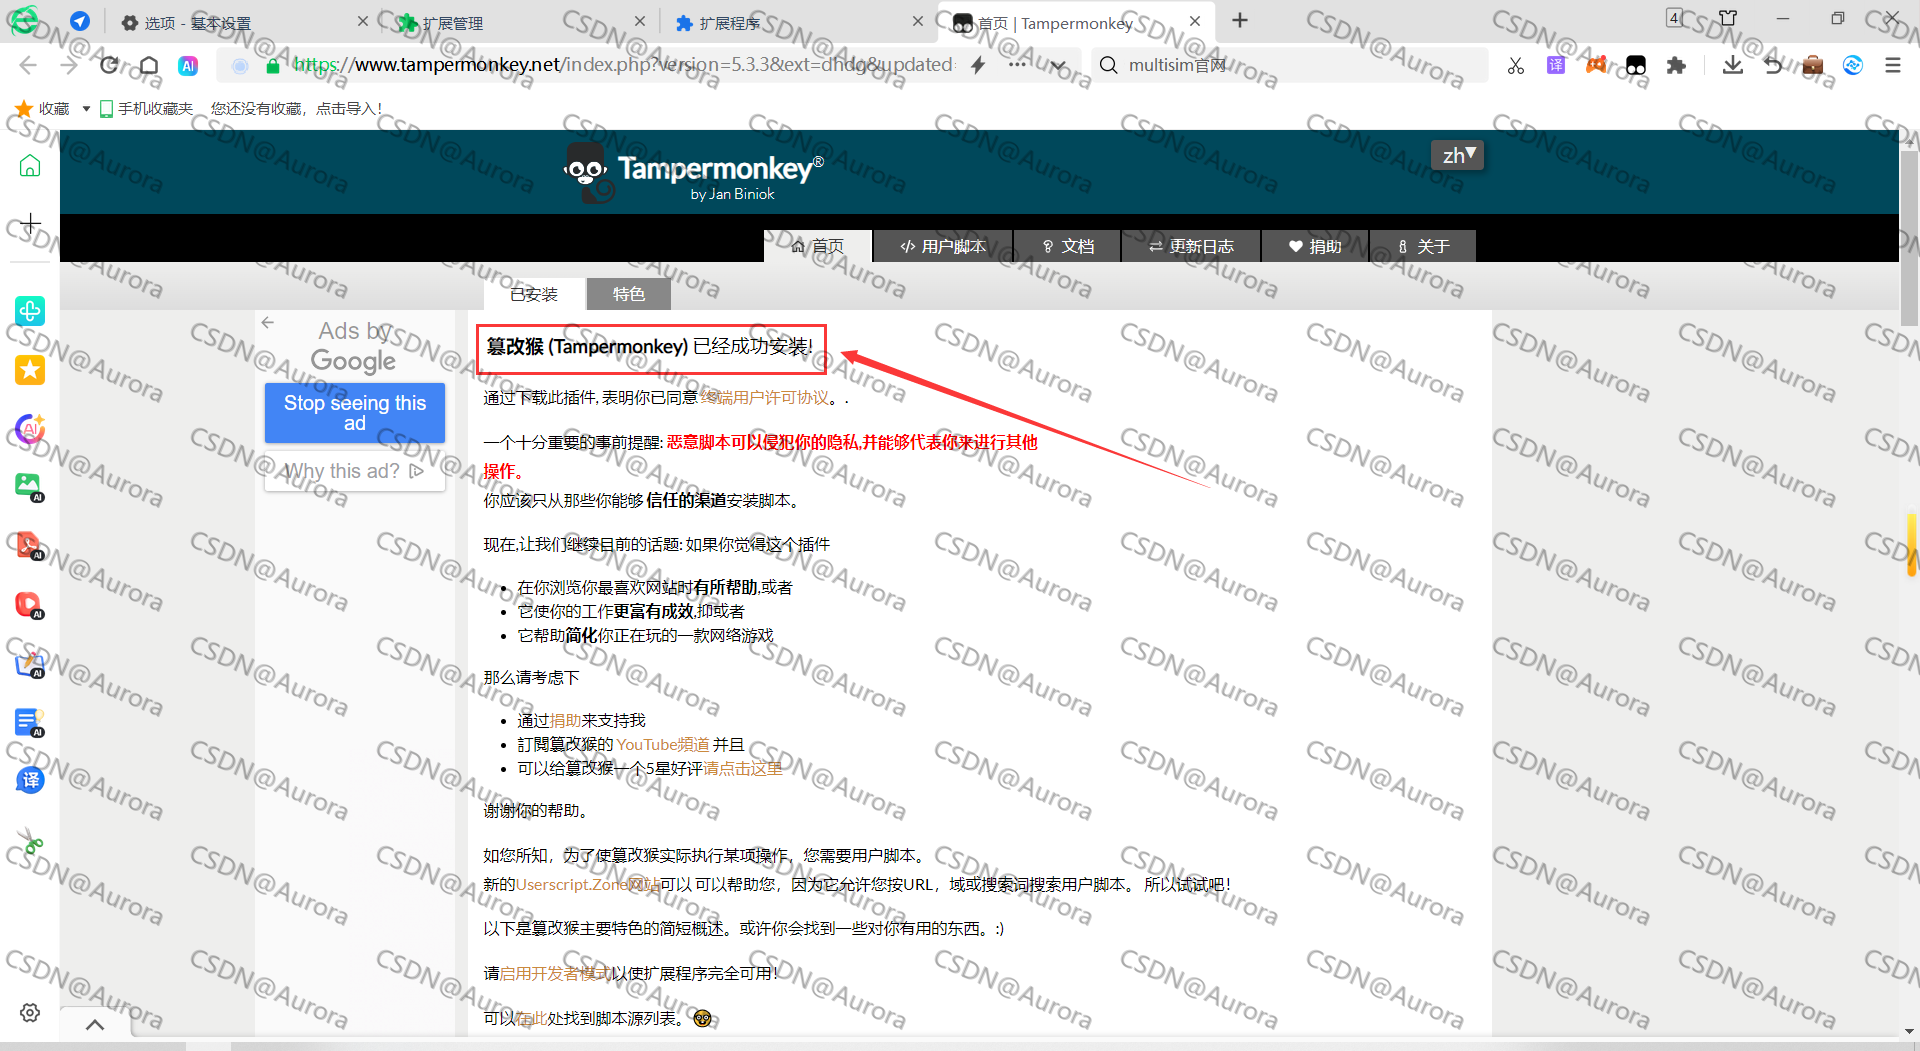Open 手机收藏夹 mobile bookmarks
The width and height of the screenshot is (1920, 1051).
click(146, 108)
